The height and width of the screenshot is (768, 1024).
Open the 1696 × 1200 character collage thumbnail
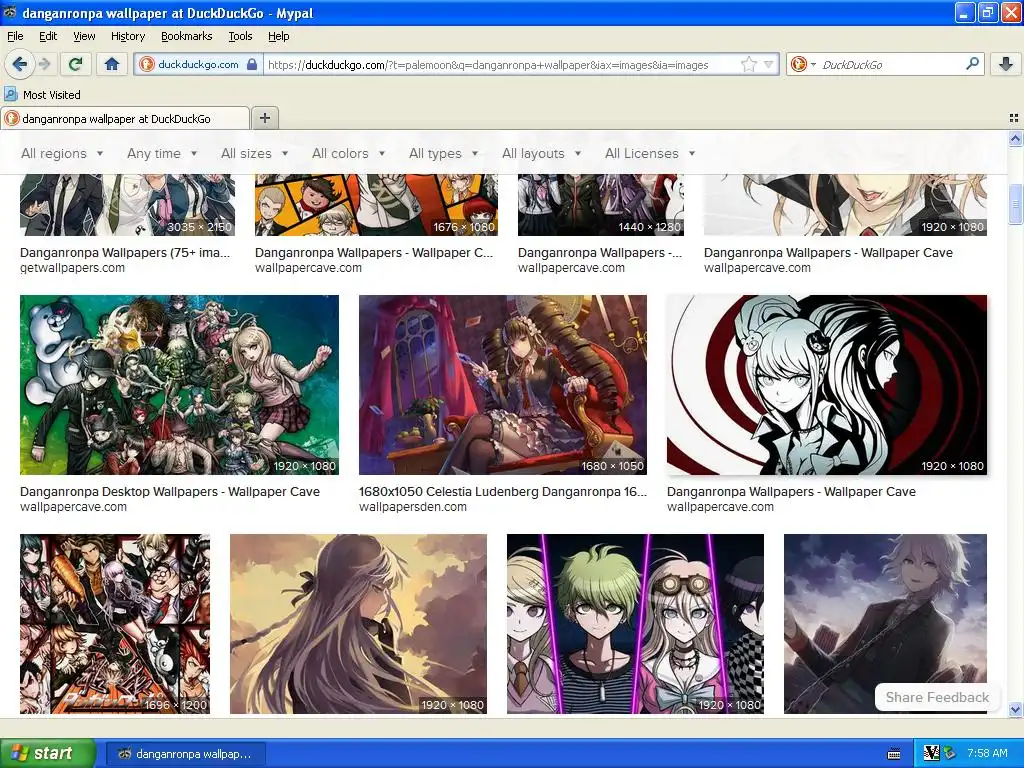(115, 624)
